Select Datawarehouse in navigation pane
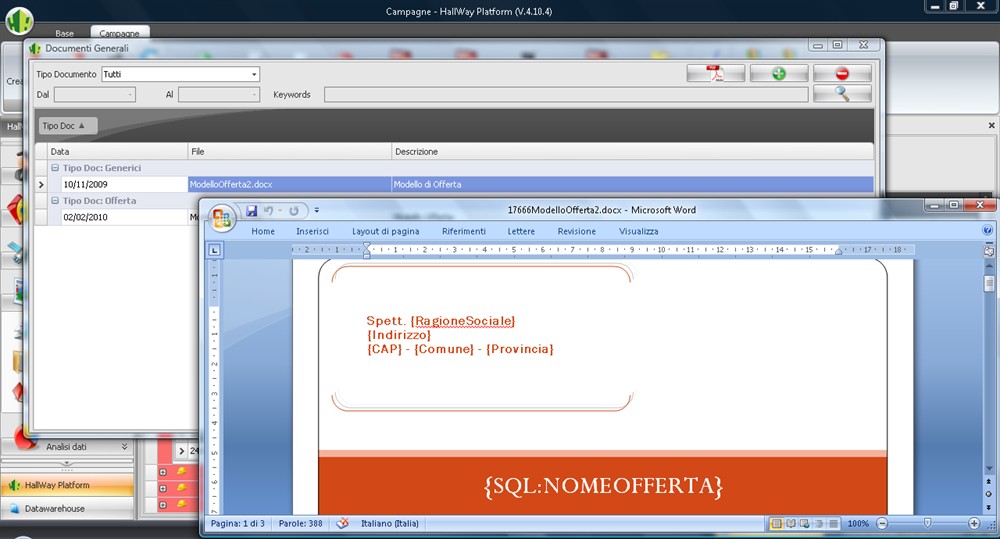Viewport: 1000px width, 539px height. coord(68,508)
